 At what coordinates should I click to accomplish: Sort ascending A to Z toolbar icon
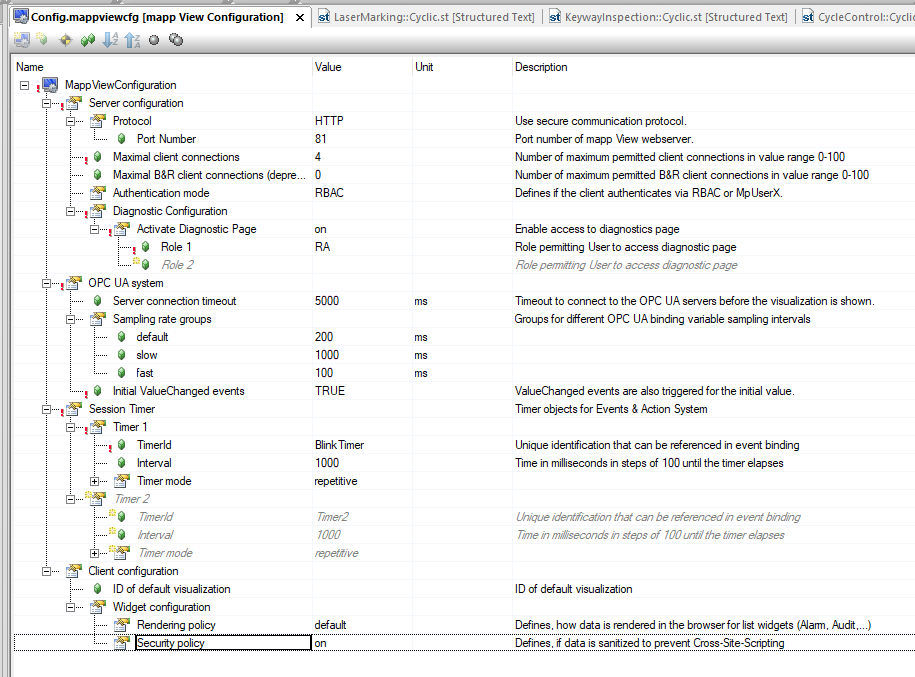tap(110, 40)
